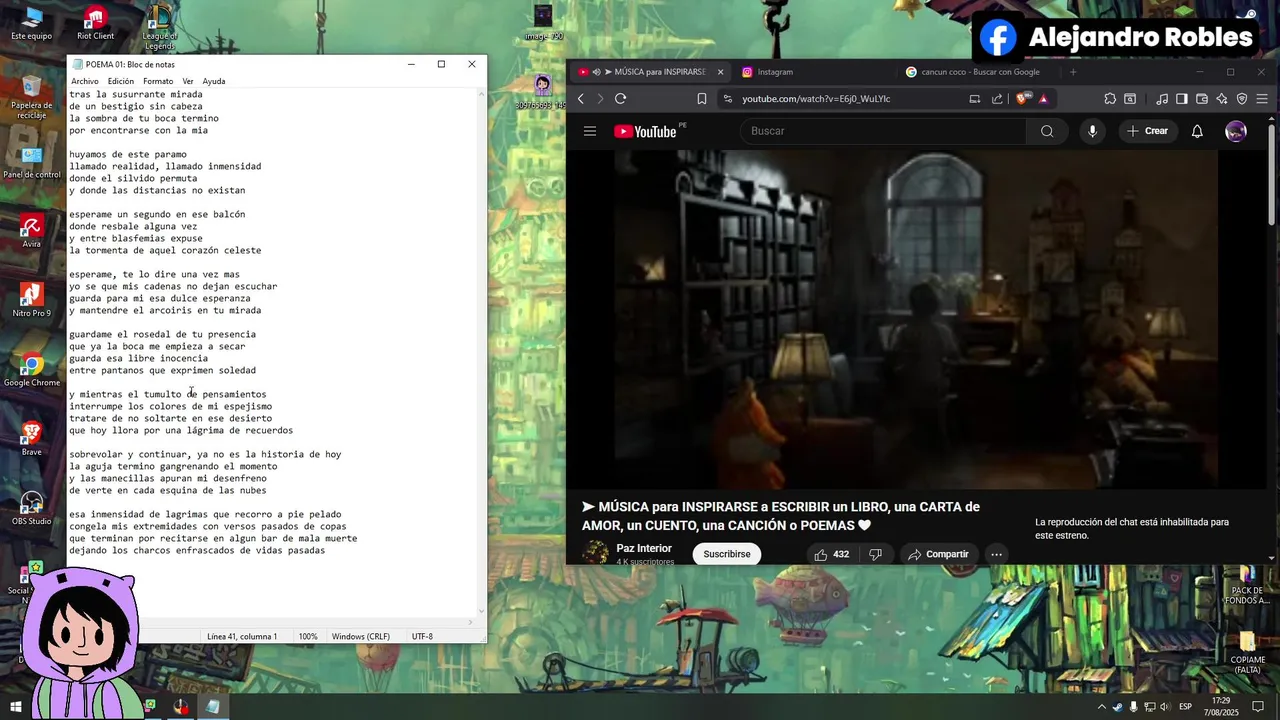Toggle the Brave sidebar panel
The width and height of the screenshot is (1280, 720).
tap(1182, 99)
